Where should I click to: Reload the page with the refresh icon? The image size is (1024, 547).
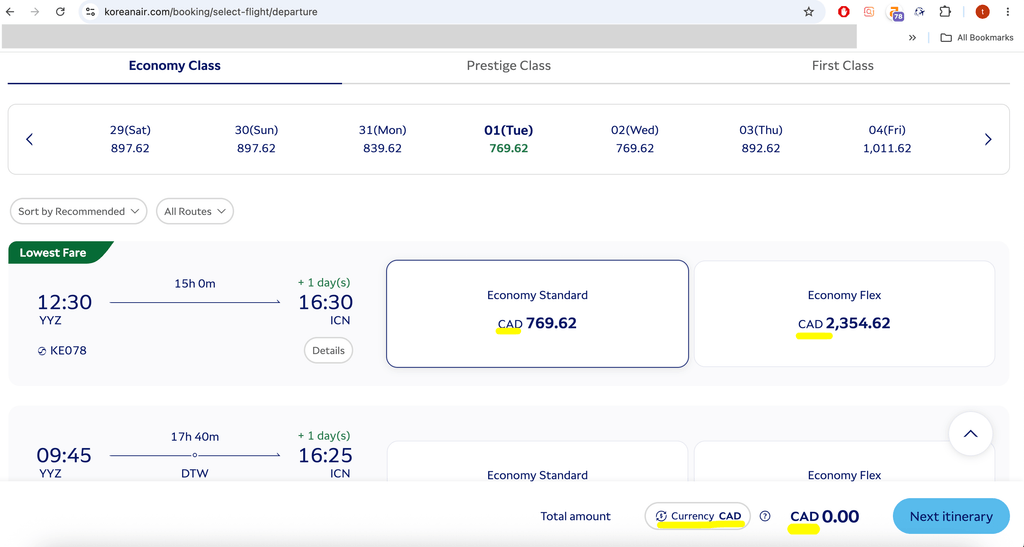click(x=60, y=12)
